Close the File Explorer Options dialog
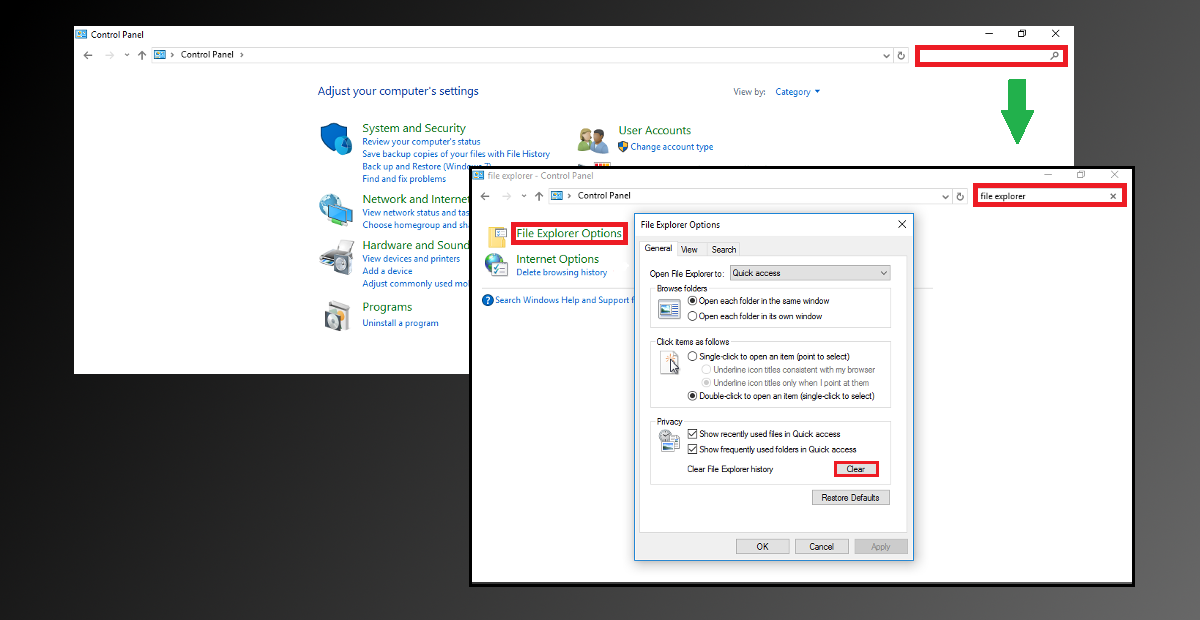The image size is (1200, 620). (901, 224)
